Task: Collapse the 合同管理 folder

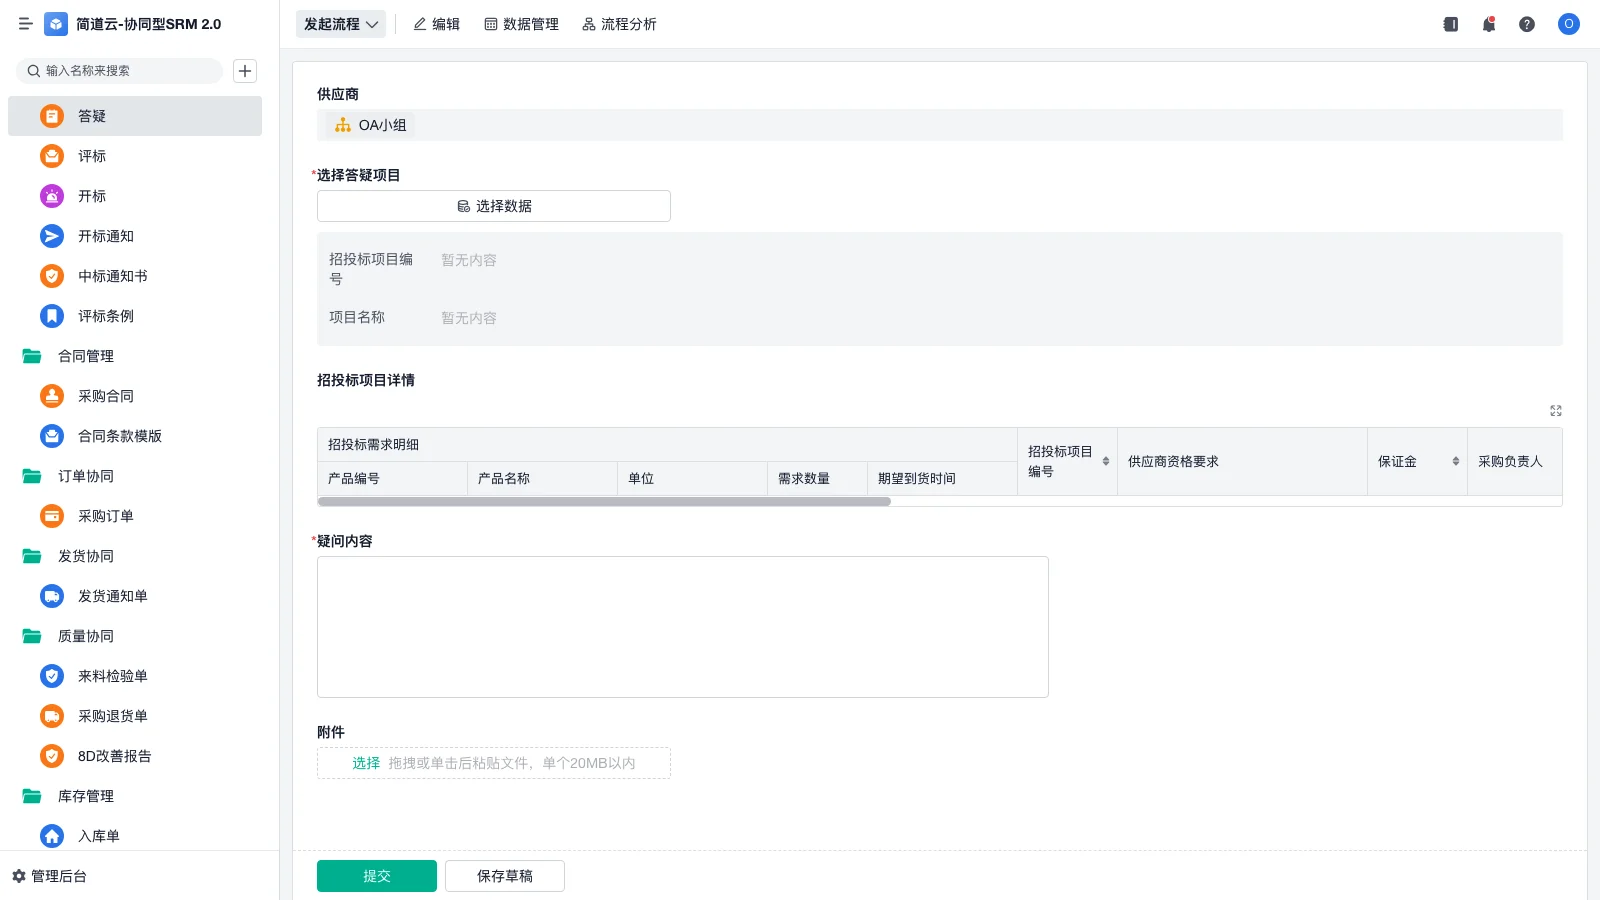Action: pos(32,356)
